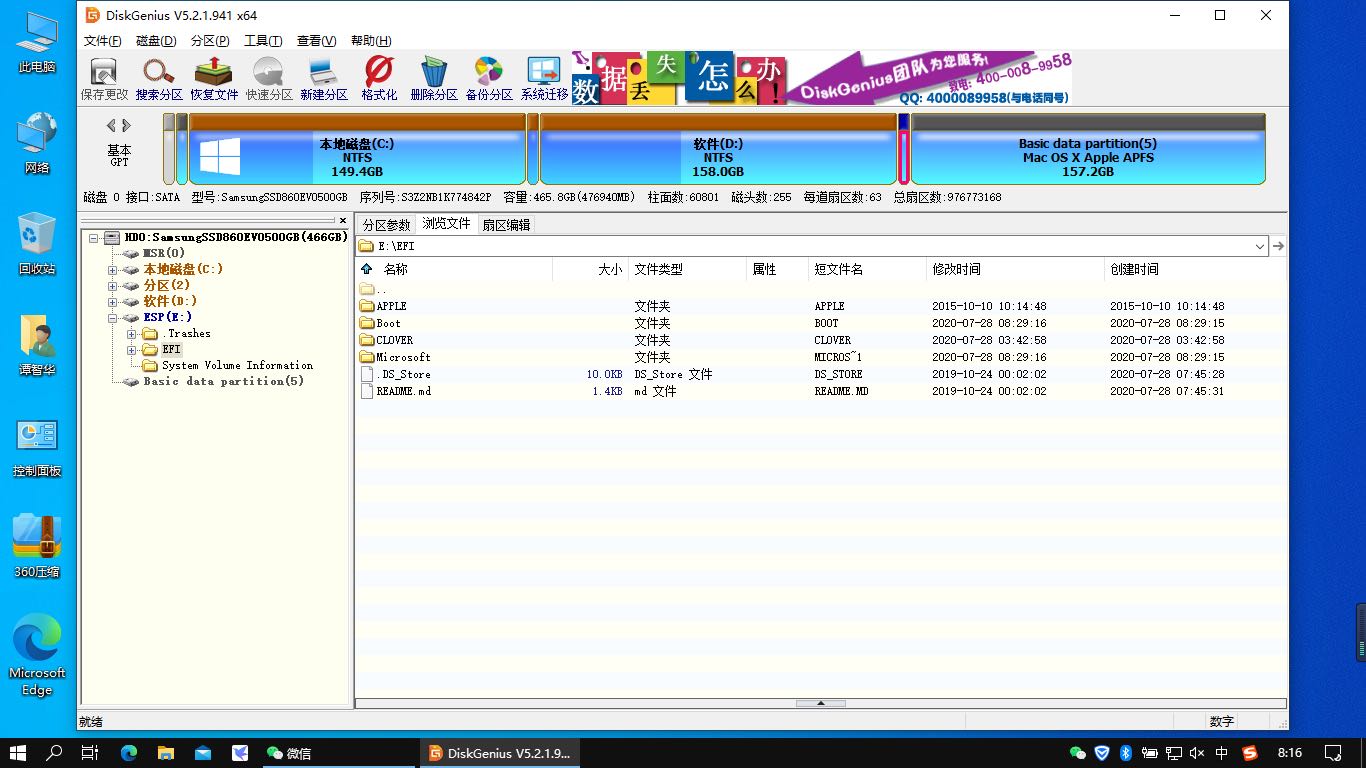
Task: Select the 回收站 (Recycle Bin) desktop icon
Action: click(37, 243)
